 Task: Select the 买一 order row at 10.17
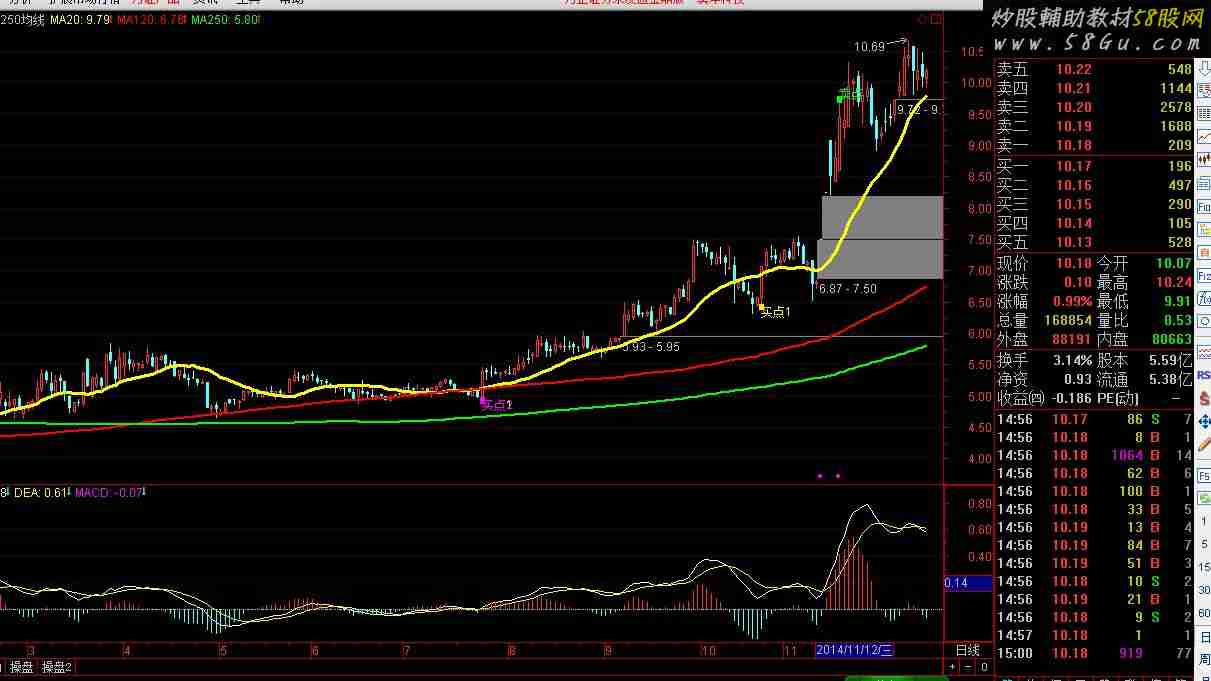coord(1095,167)
